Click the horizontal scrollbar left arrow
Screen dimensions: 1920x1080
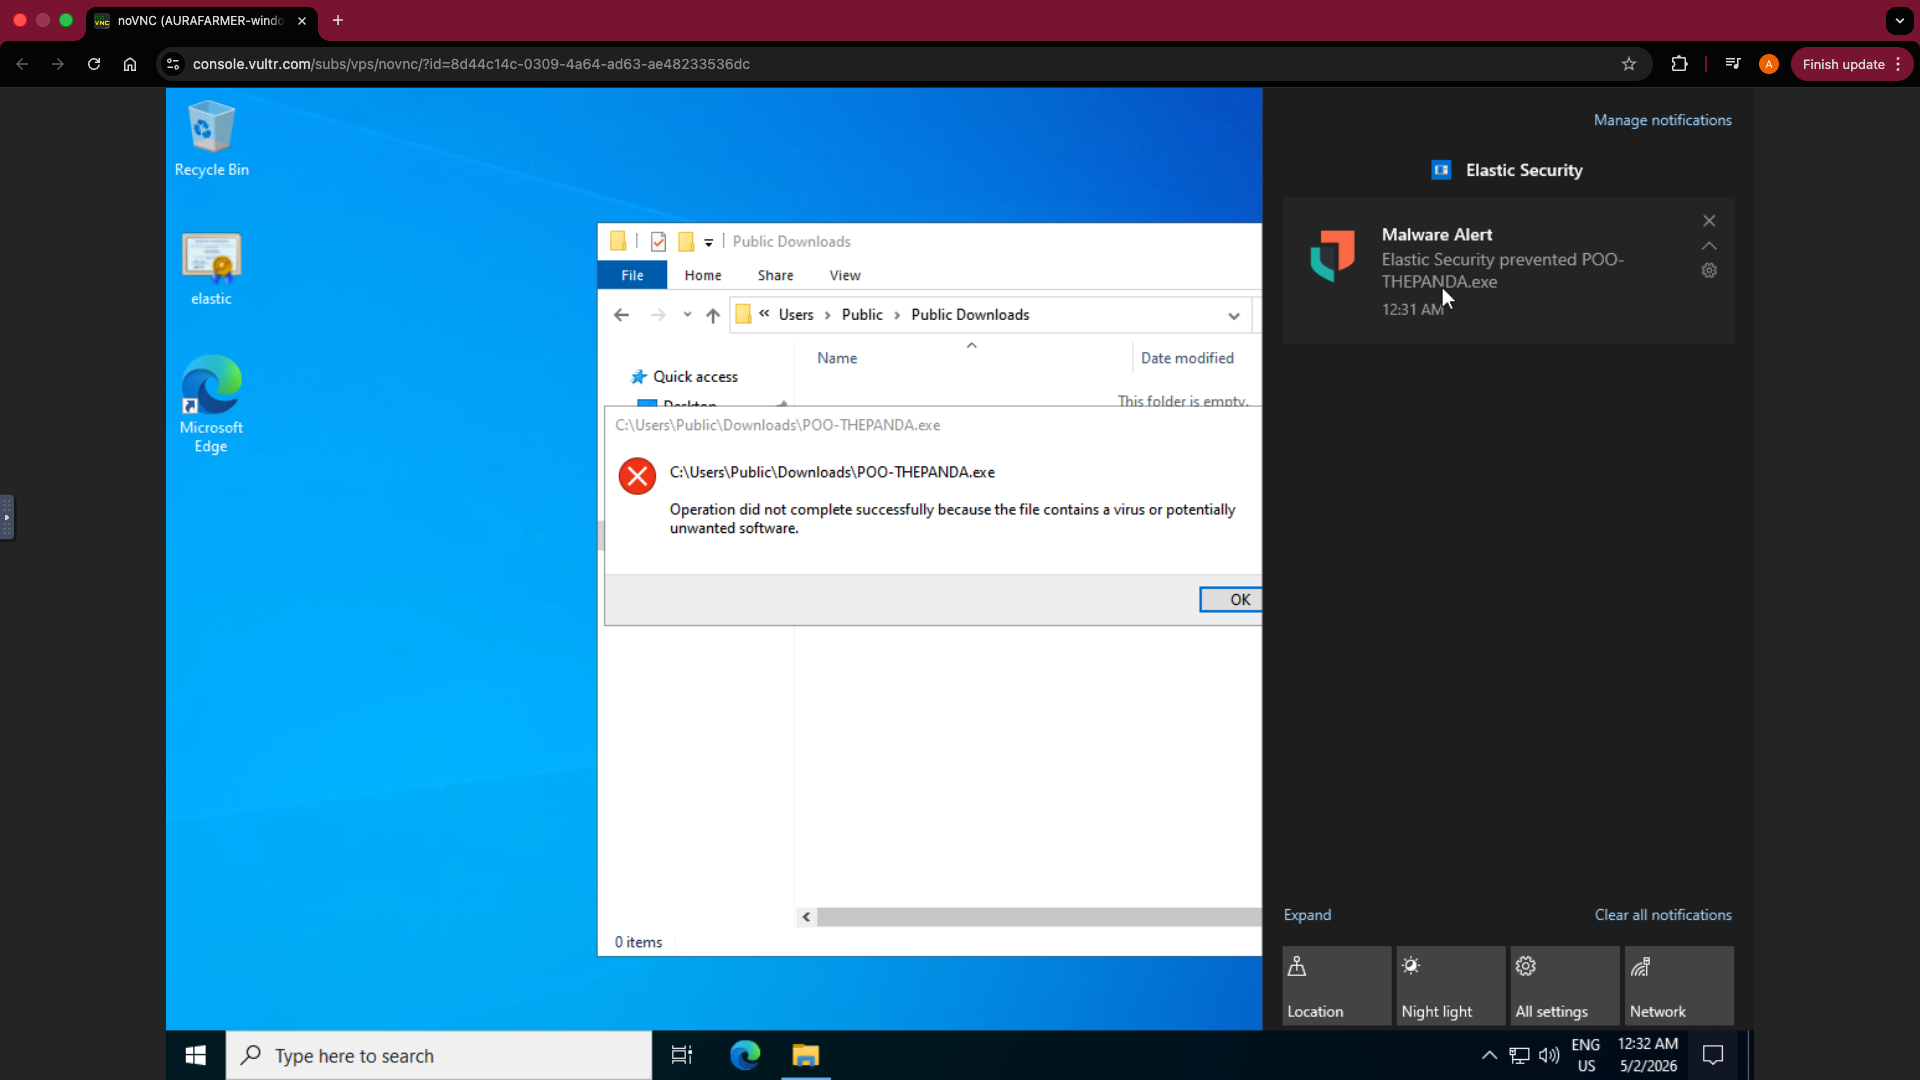[806, 917]
